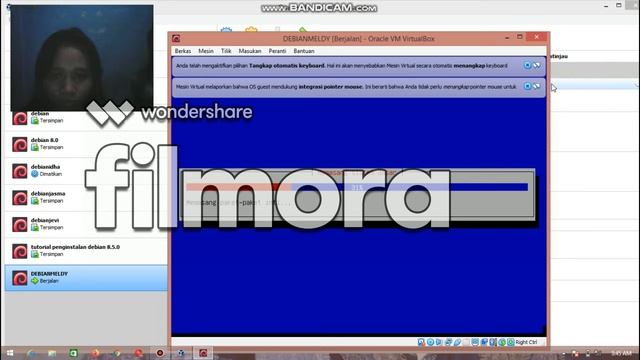This screenshot has width=640, height=360.
Task: Suppress future mouse integration notifications
Action: tap(537, 86)
